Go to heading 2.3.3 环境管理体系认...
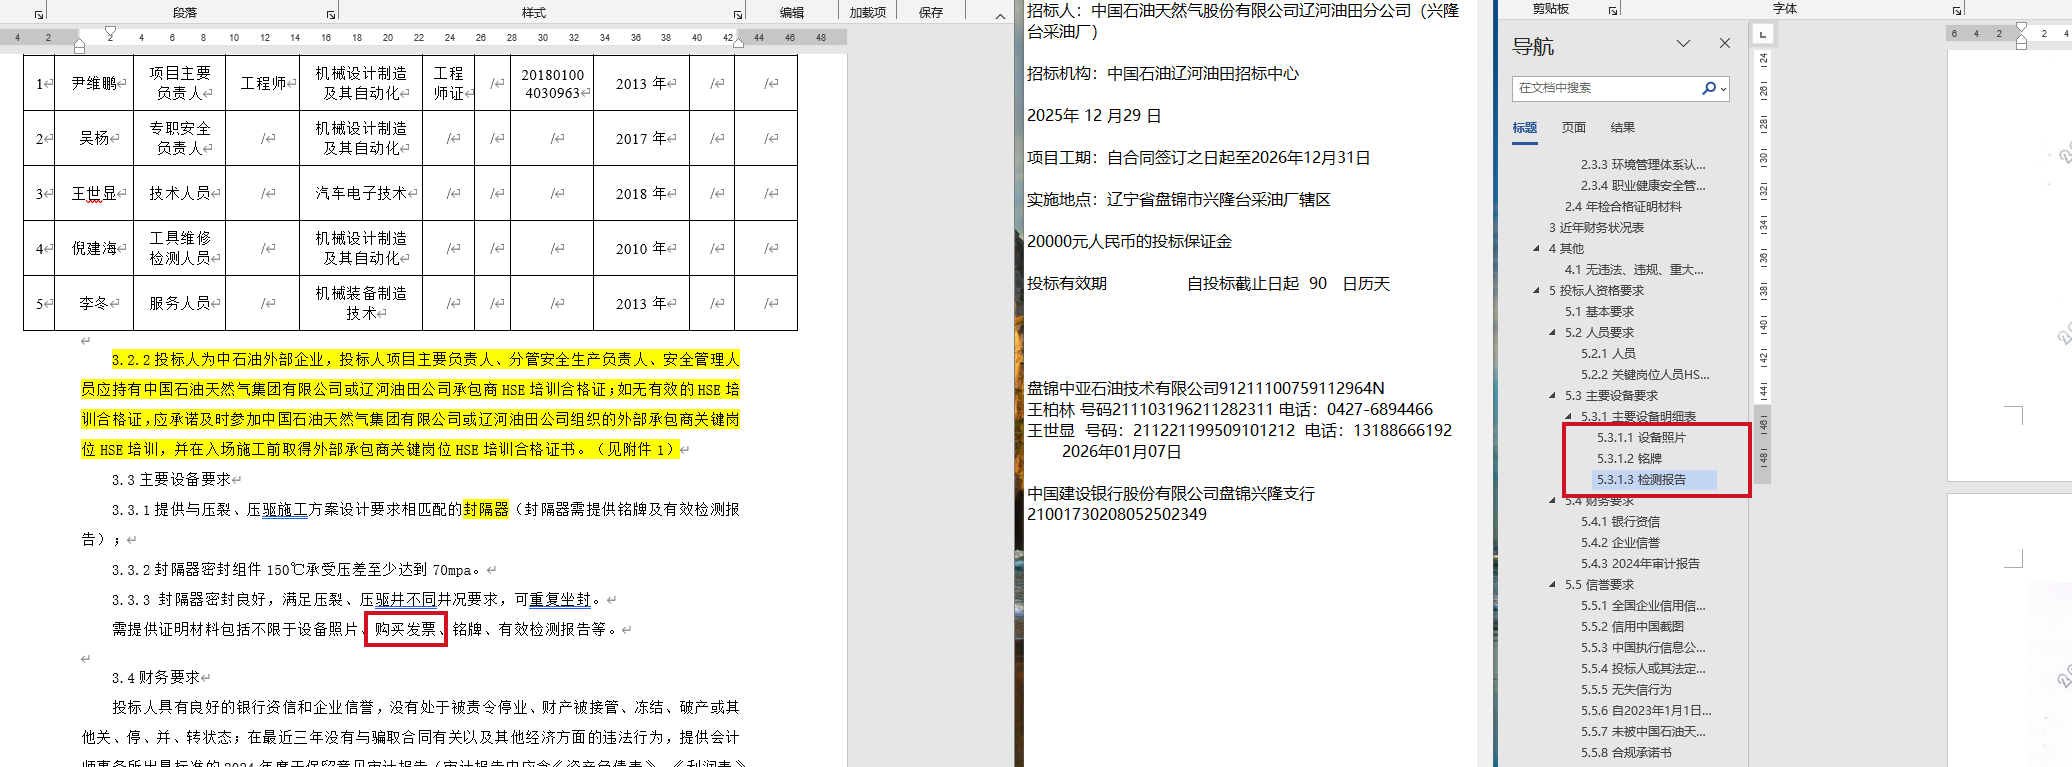2072x767 pixels. 1643,164
